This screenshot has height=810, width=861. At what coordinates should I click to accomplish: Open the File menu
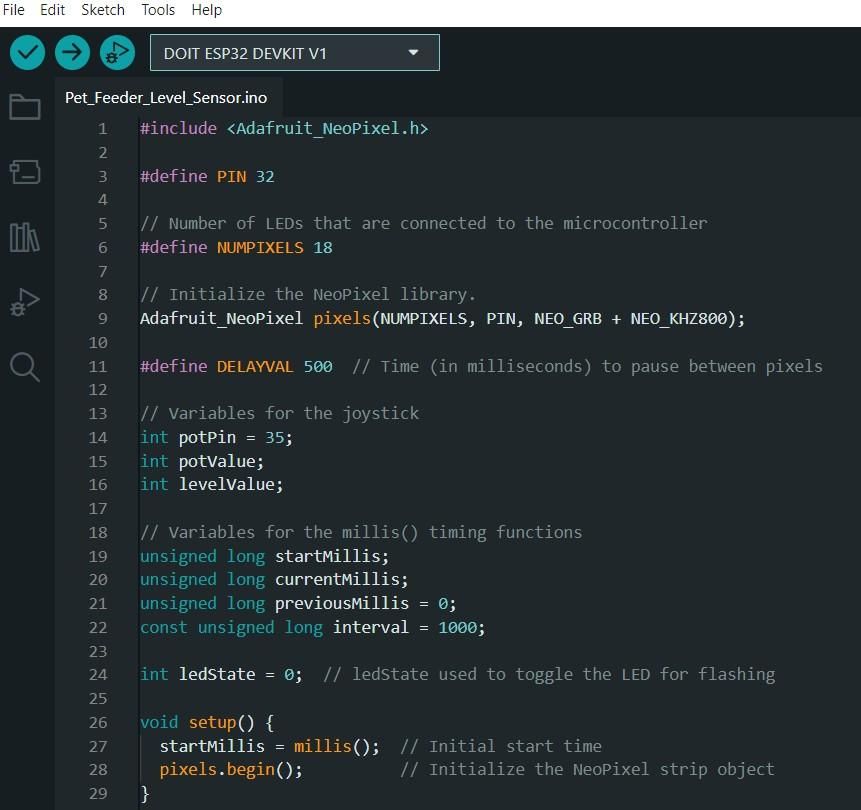pyautogui.click(x=14, y=10)
